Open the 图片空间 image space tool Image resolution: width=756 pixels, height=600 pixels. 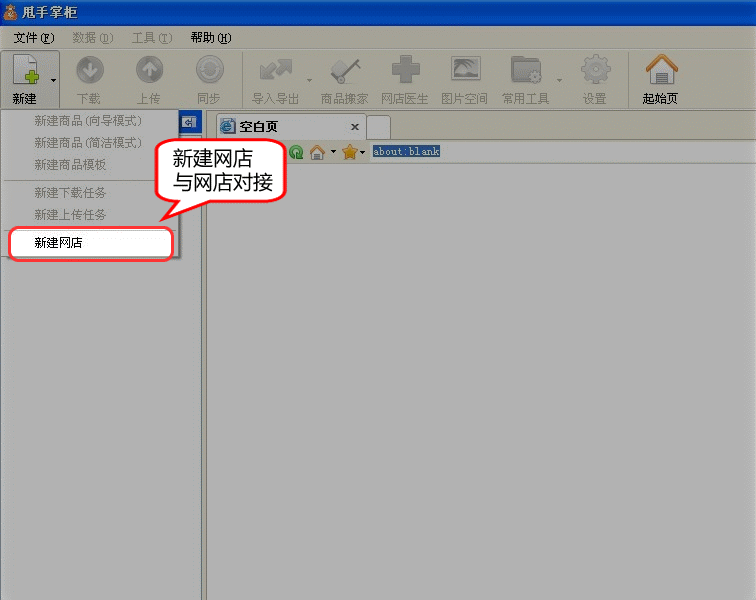click(465, 79)
